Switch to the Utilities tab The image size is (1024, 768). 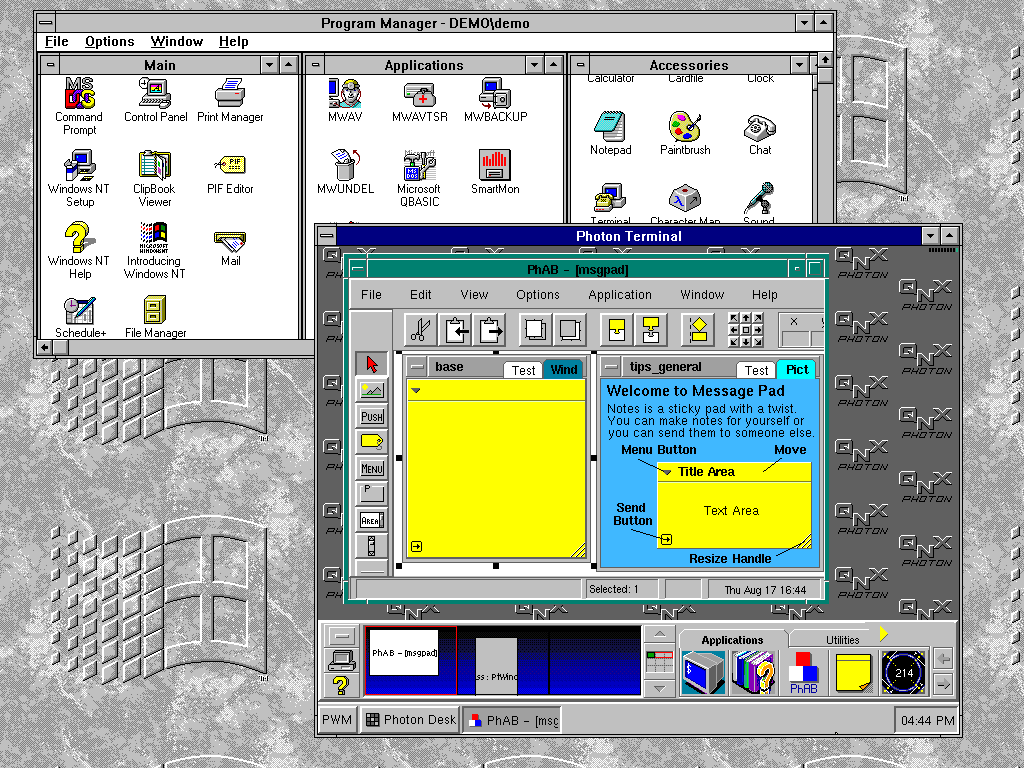tap(842, 640)
